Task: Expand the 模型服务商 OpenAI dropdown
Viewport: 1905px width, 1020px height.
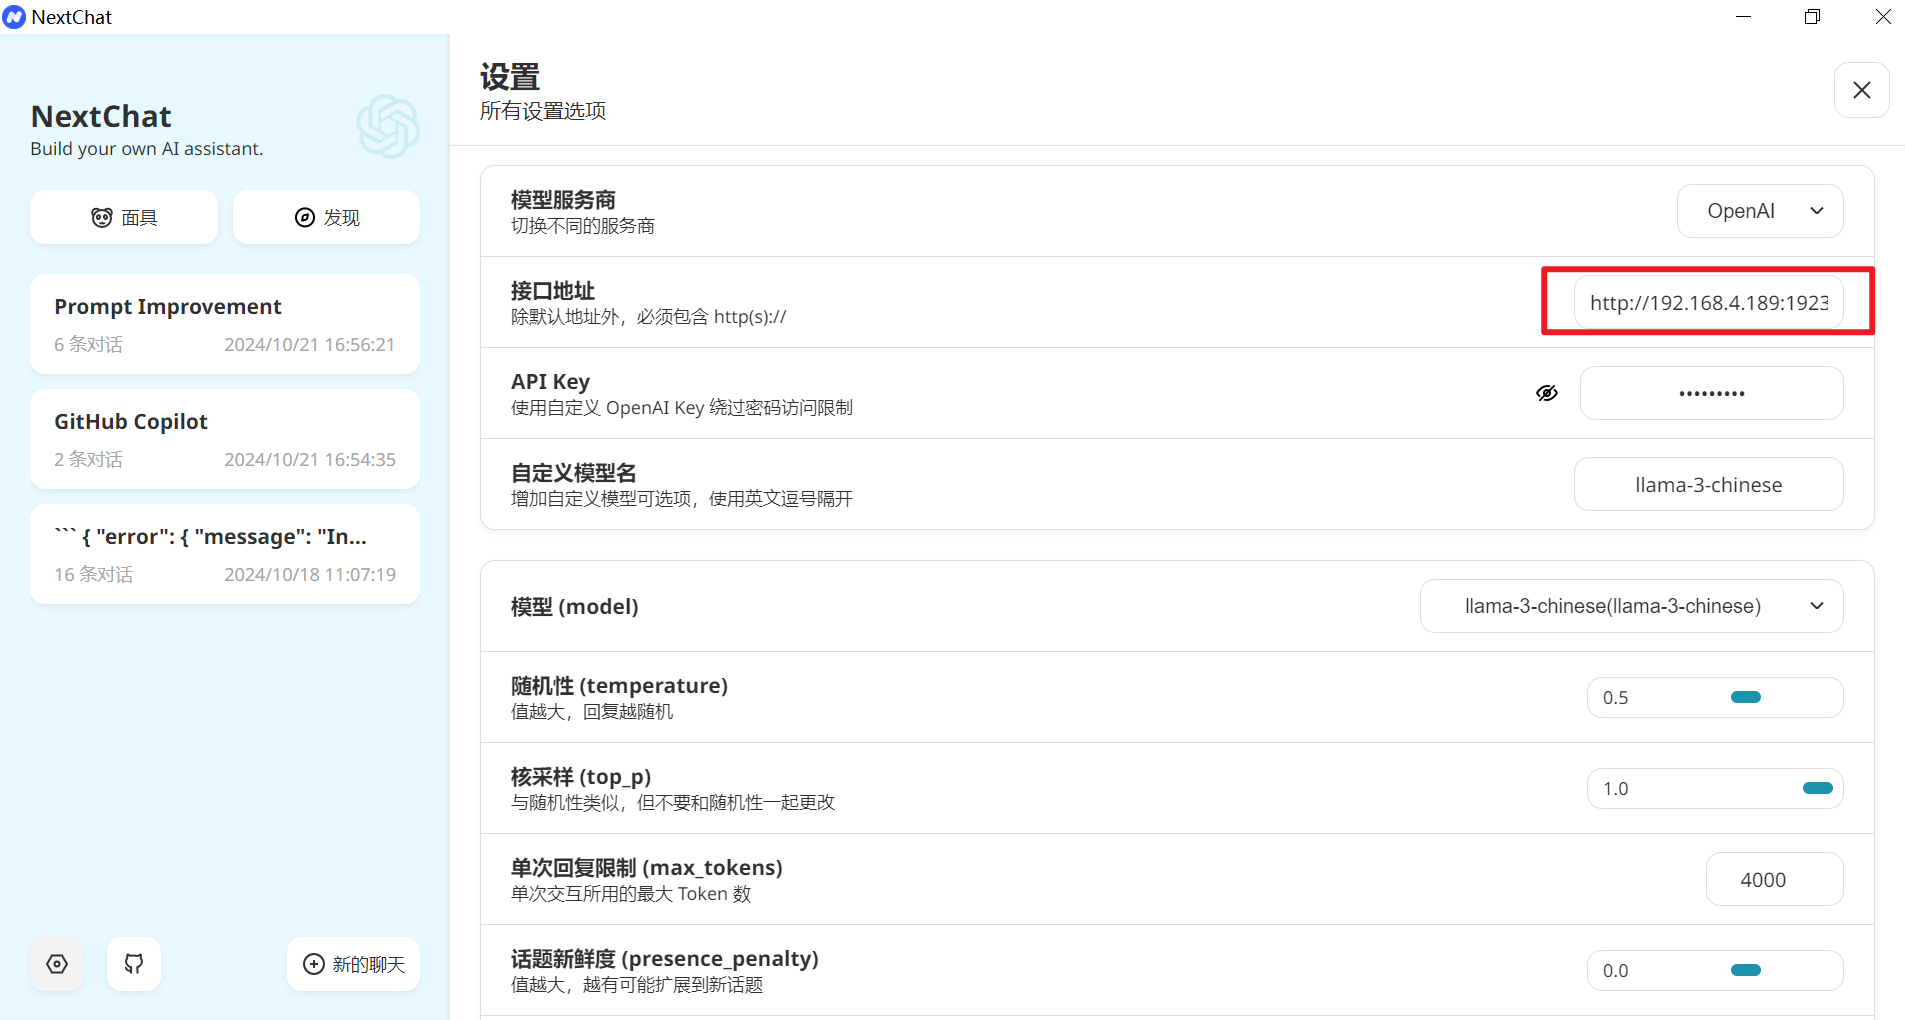Action: pos(1759,211)
